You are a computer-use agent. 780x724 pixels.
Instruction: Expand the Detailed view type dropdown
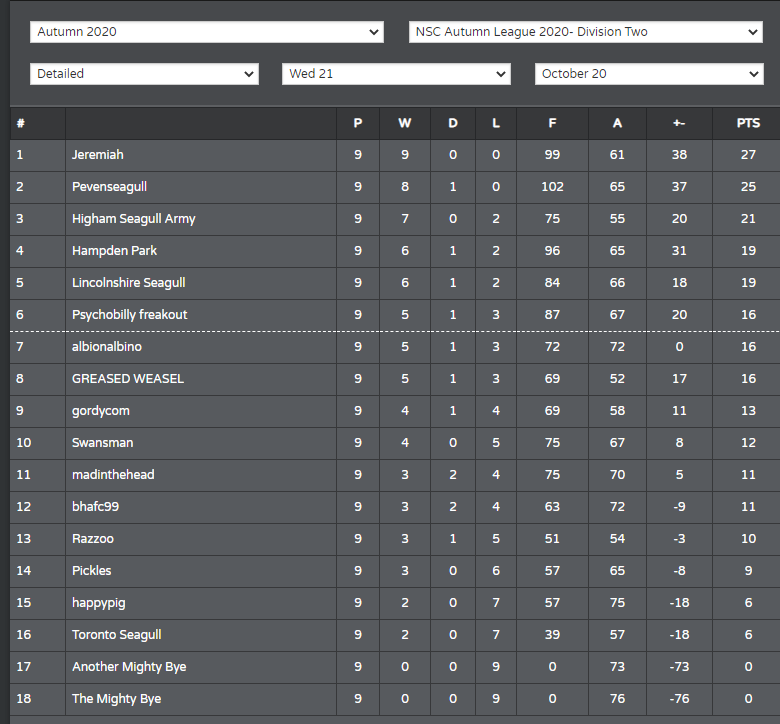[144, 74]
